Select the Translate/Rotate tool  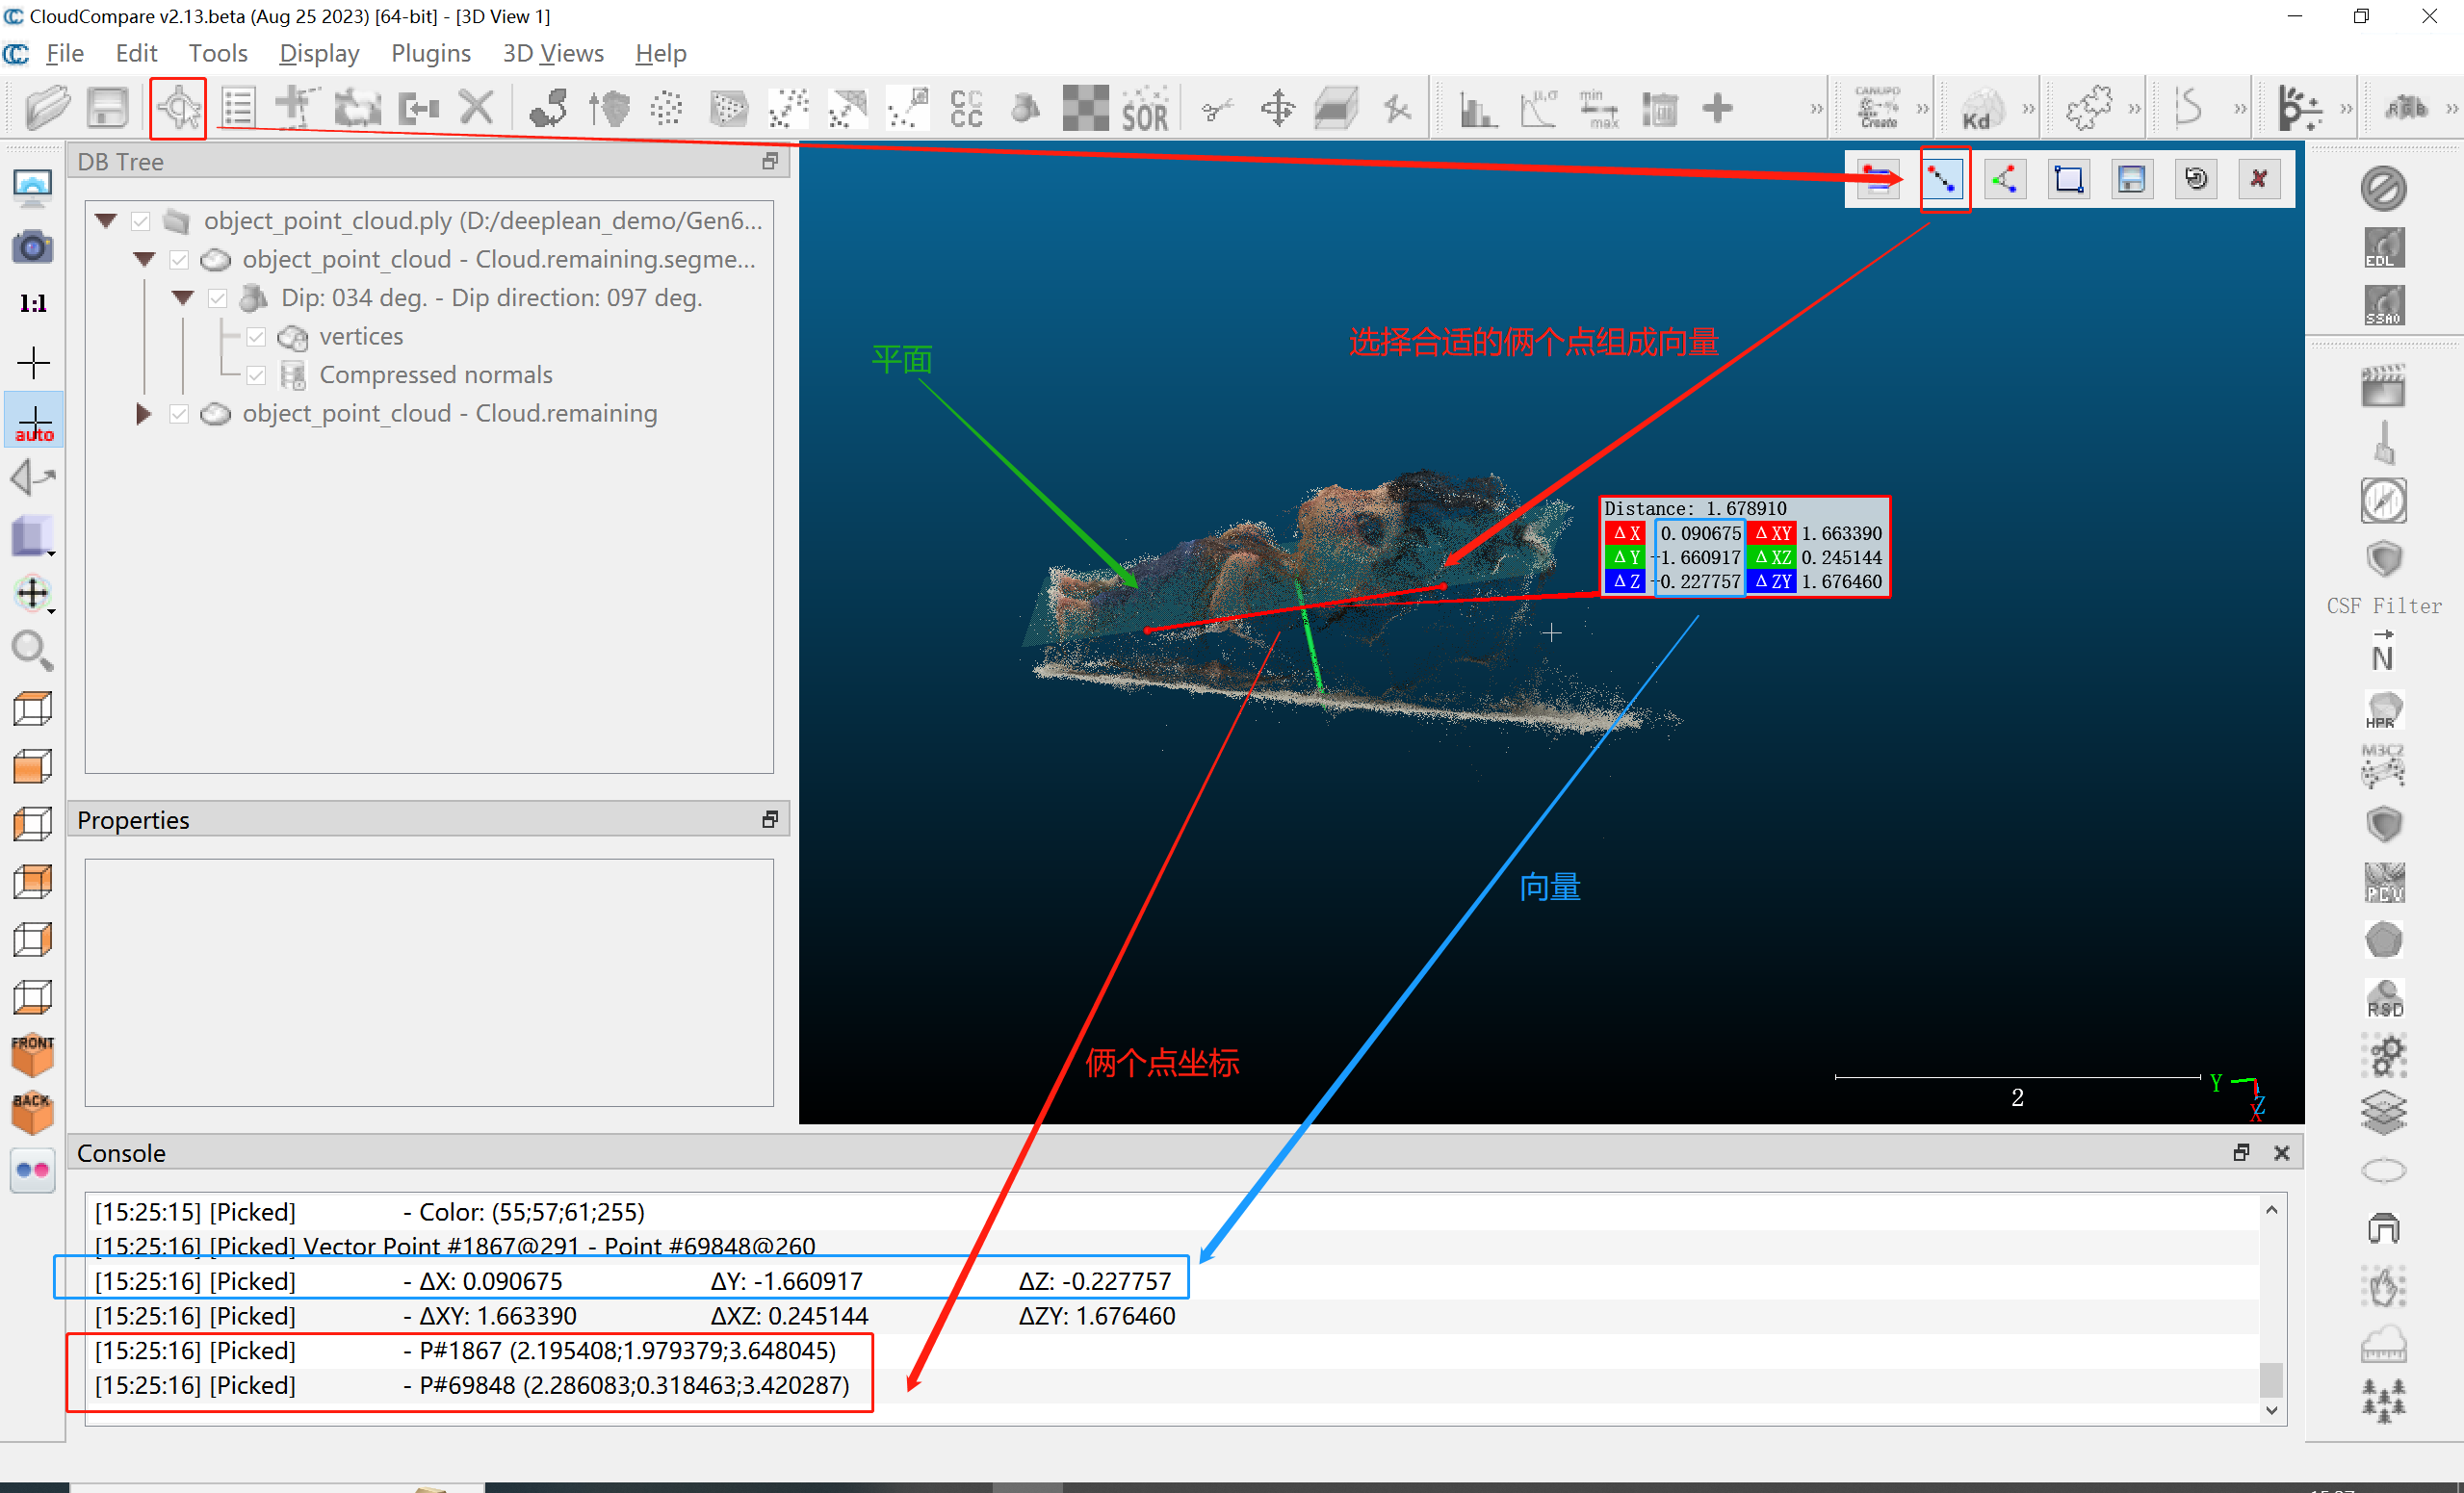tap(1277, 108)
